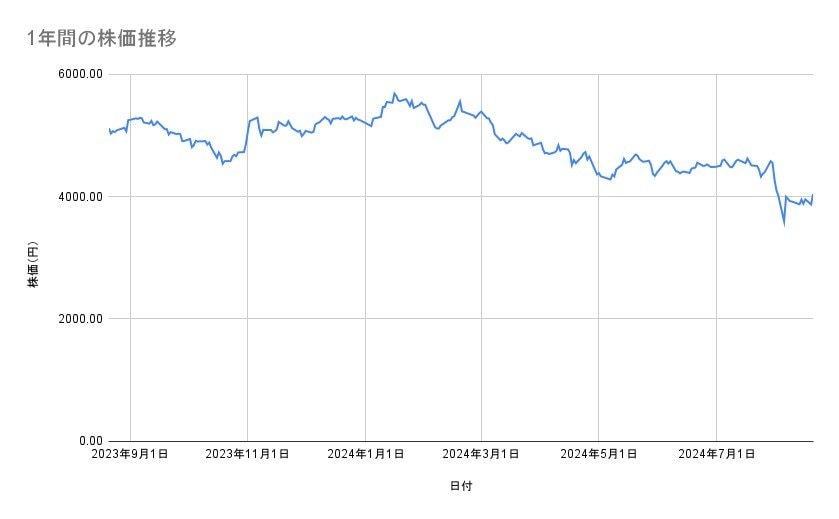Click the line's highest peak in January 2024
The image size is (839, 519).
[x=394, y=93]
